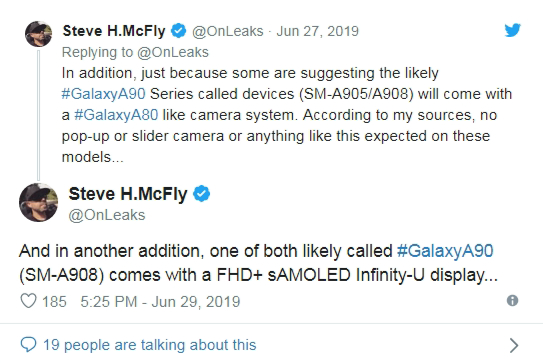Click the Jun 27, 2019 timestamp
The height and width of the screenshot is (363, 543).
point(317,31)
